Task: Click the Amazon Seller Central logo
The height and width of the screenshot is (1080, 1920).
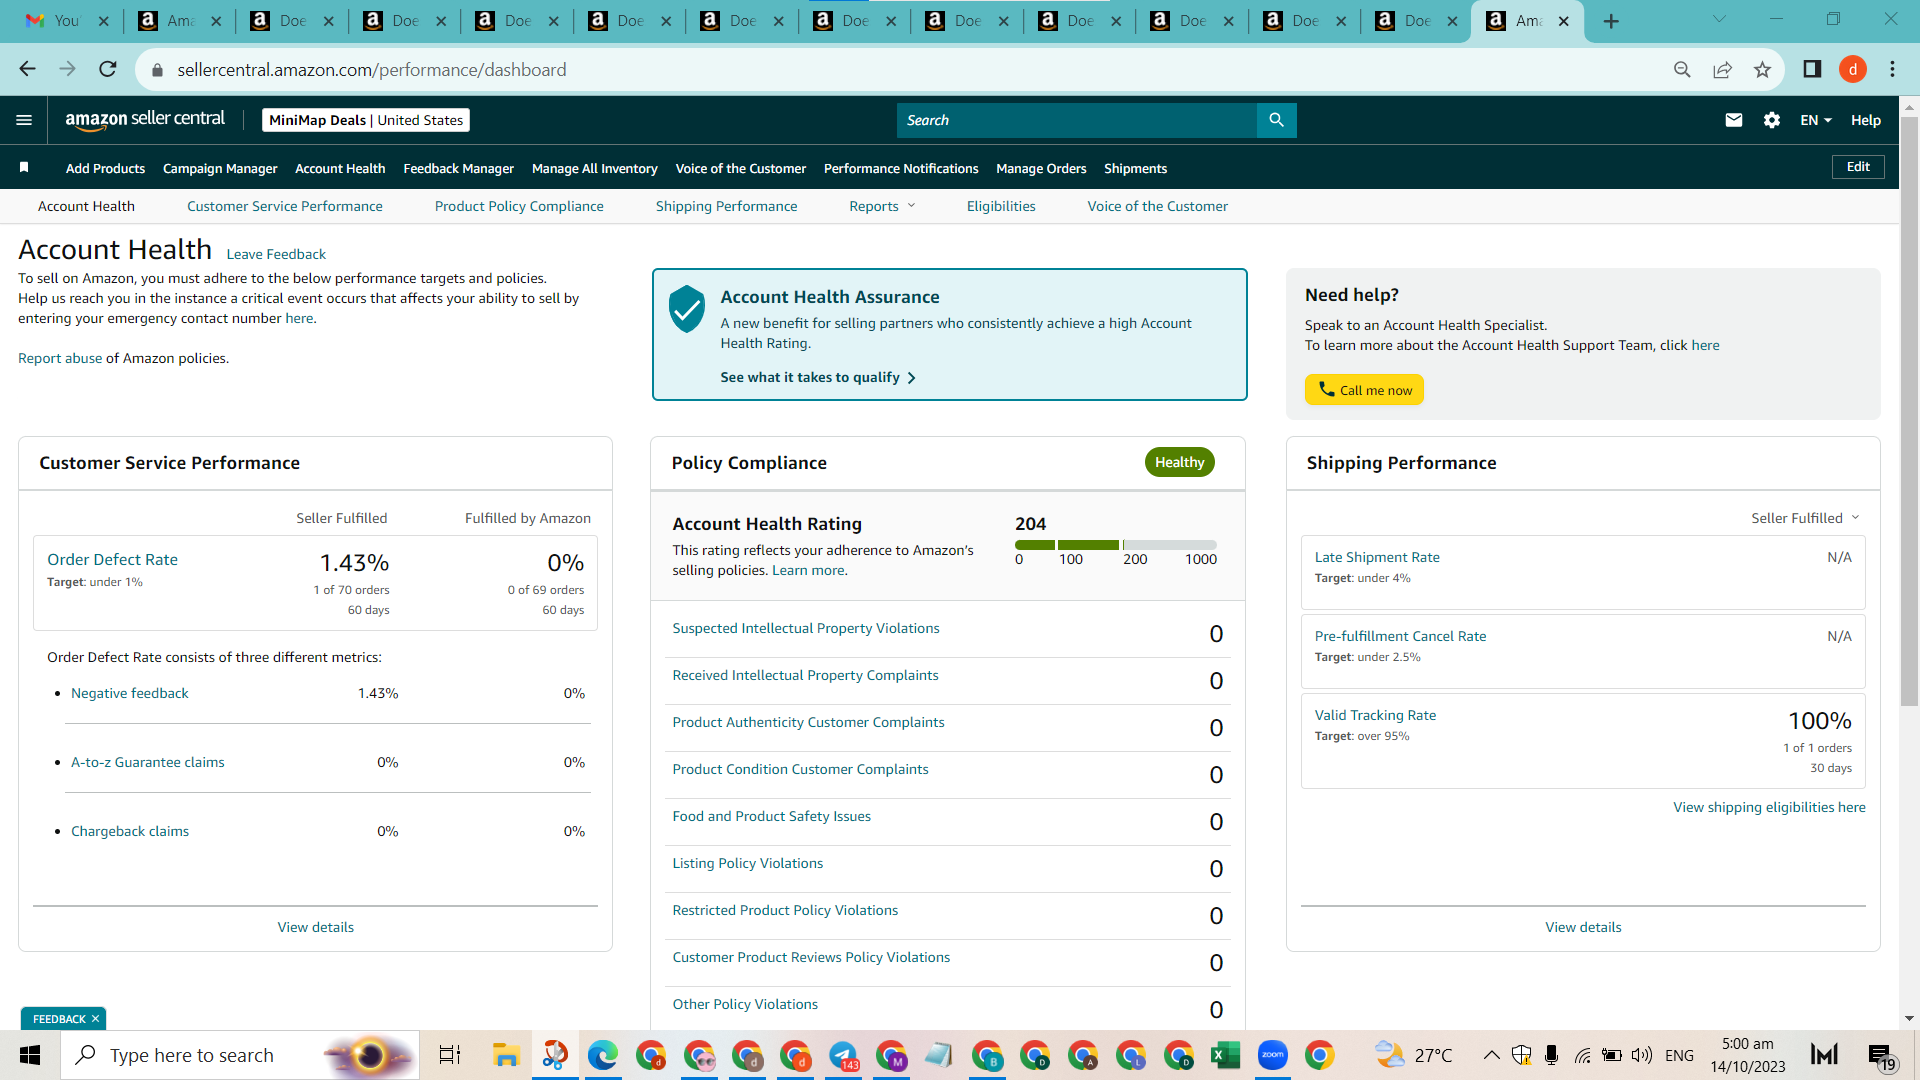Action: pyautogui.click(x=145, y=119)
